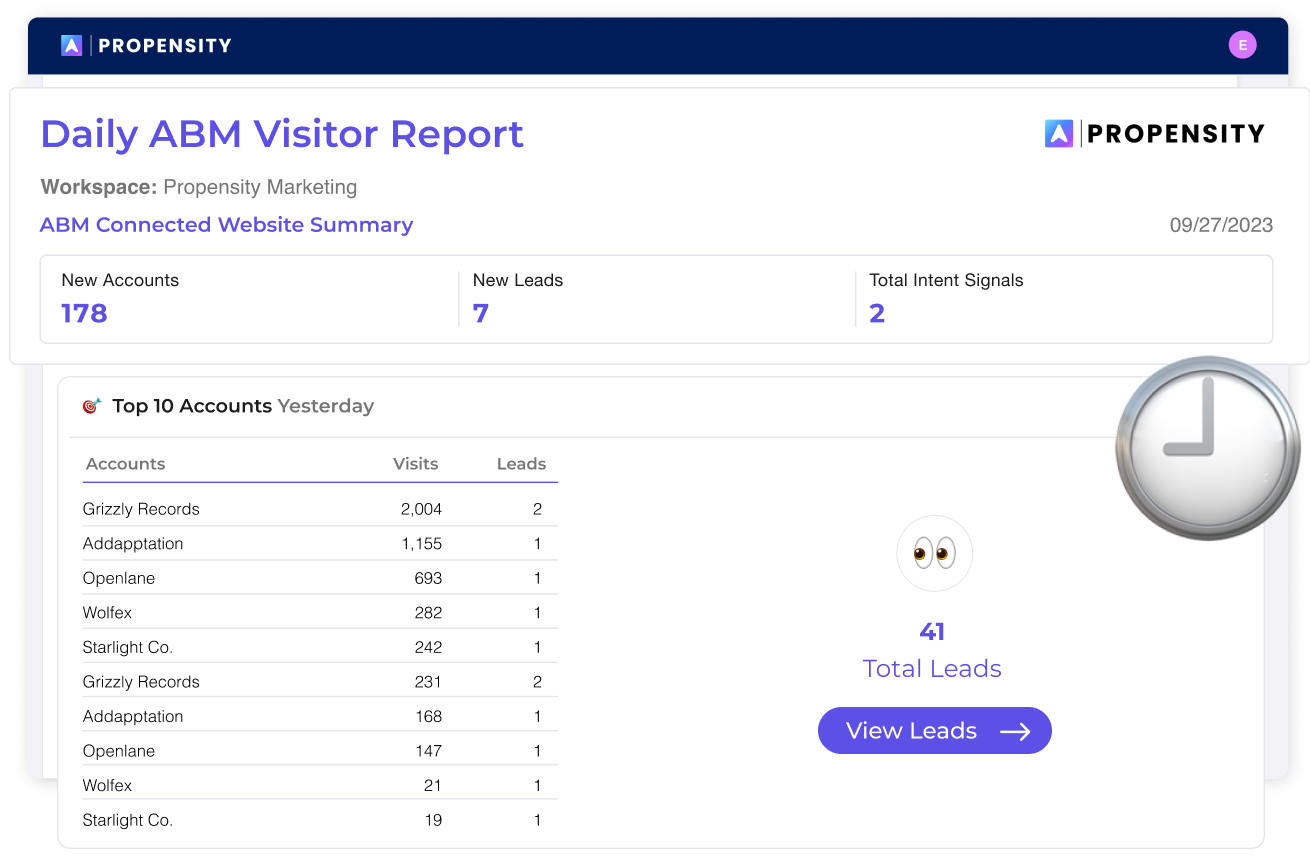
Task: Sort by the Visits column header
Action: (416, 463)
